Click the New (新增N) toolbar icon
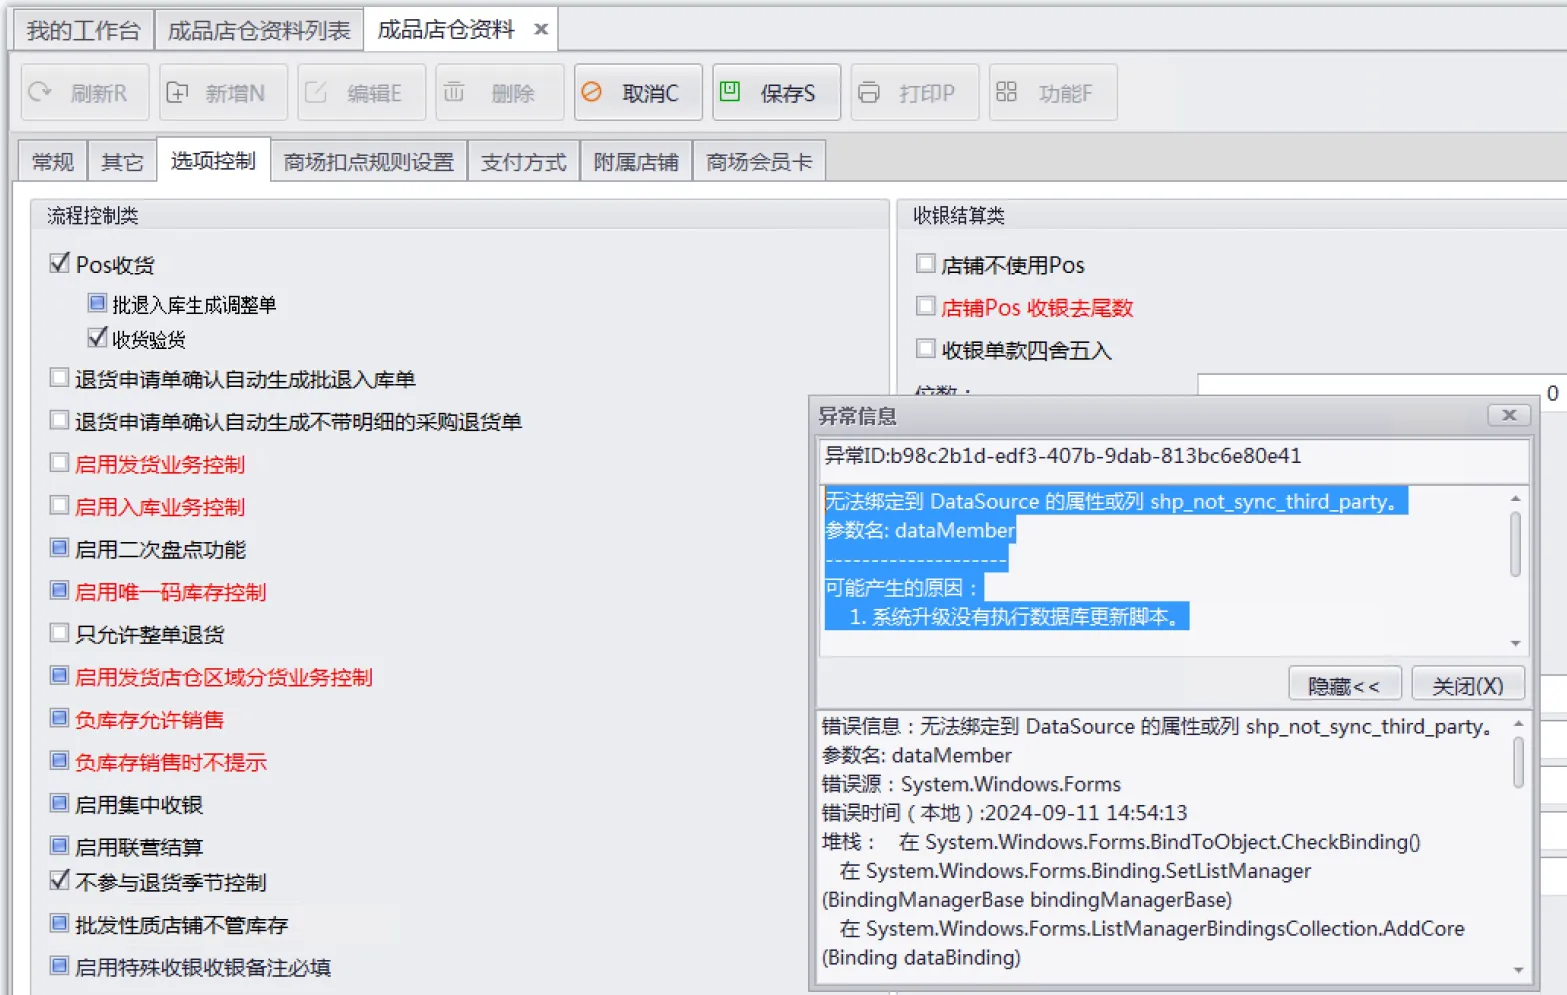 [177, 92]
